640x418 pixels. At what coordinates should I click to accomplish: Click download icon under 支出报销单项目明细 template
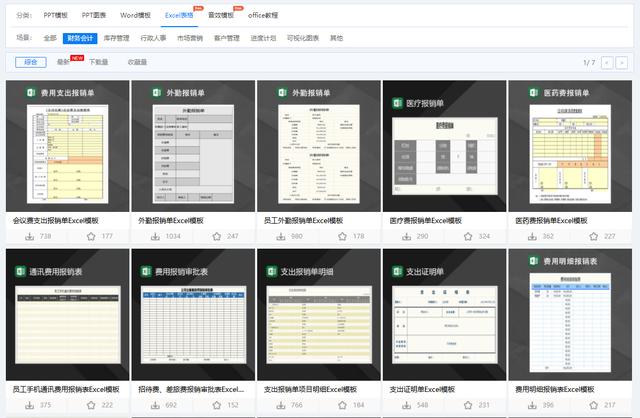(x=280, y=405)
